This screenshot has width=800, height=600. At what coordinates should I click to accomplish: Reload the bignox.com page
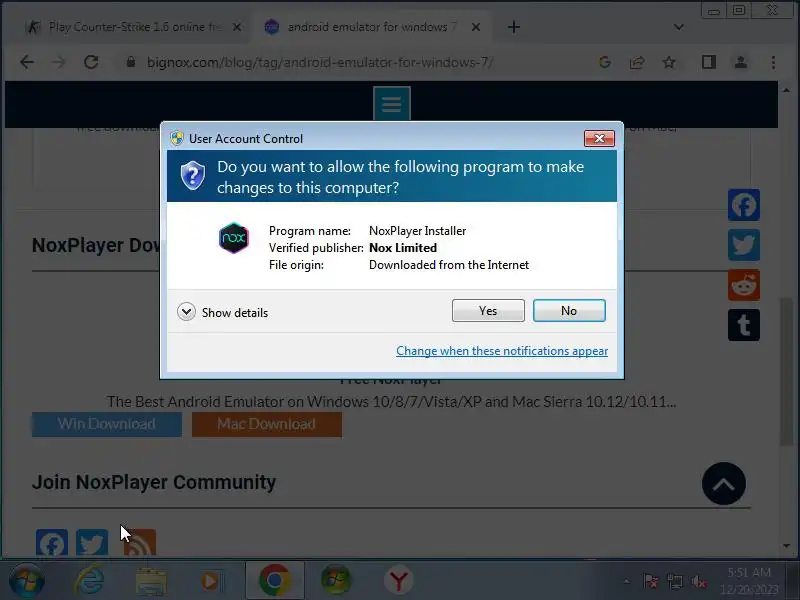[x=91, y=62]
